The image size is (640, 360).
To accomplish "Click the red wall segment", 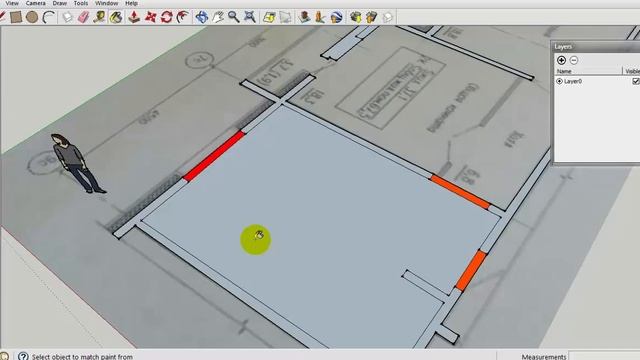I will 214,156.
